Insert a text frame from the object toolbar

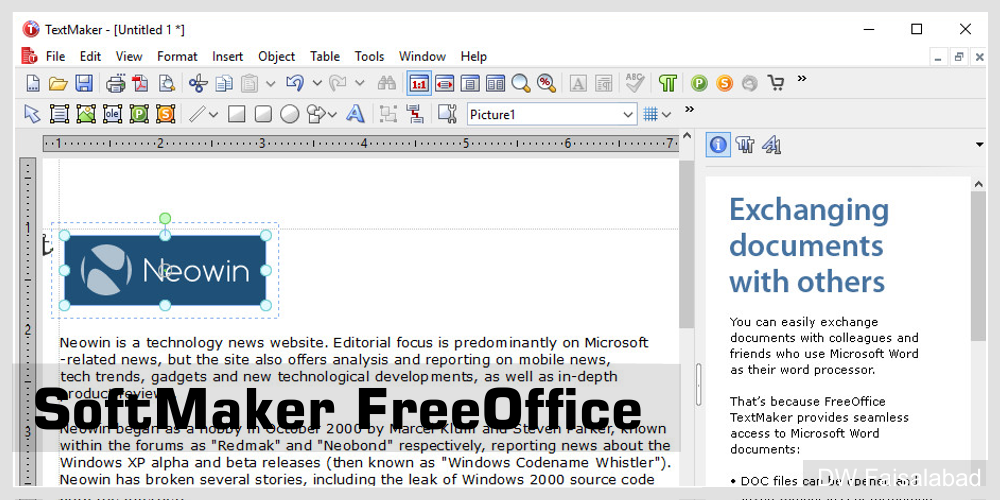[59, 114]
